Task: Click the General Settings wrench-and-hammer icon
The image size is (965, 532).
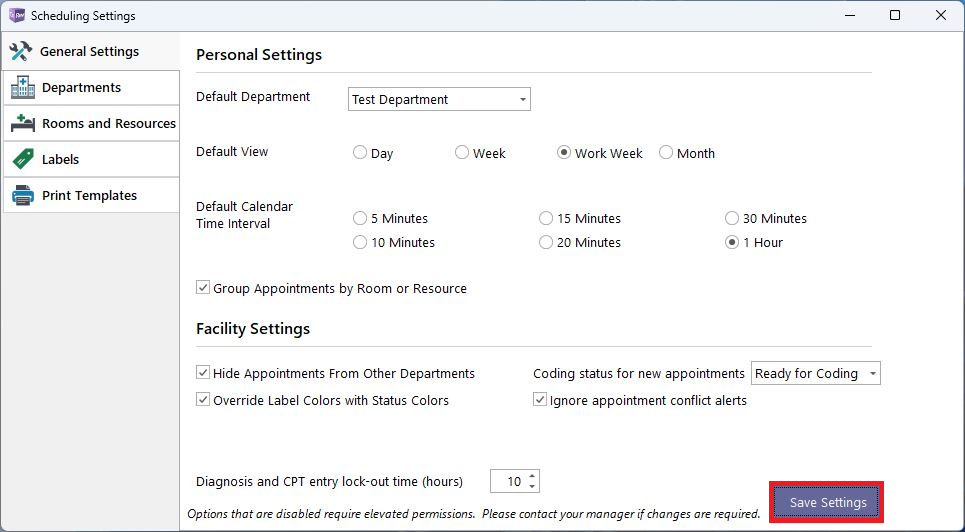Action: pyautogui.click(x=21, y=51)
